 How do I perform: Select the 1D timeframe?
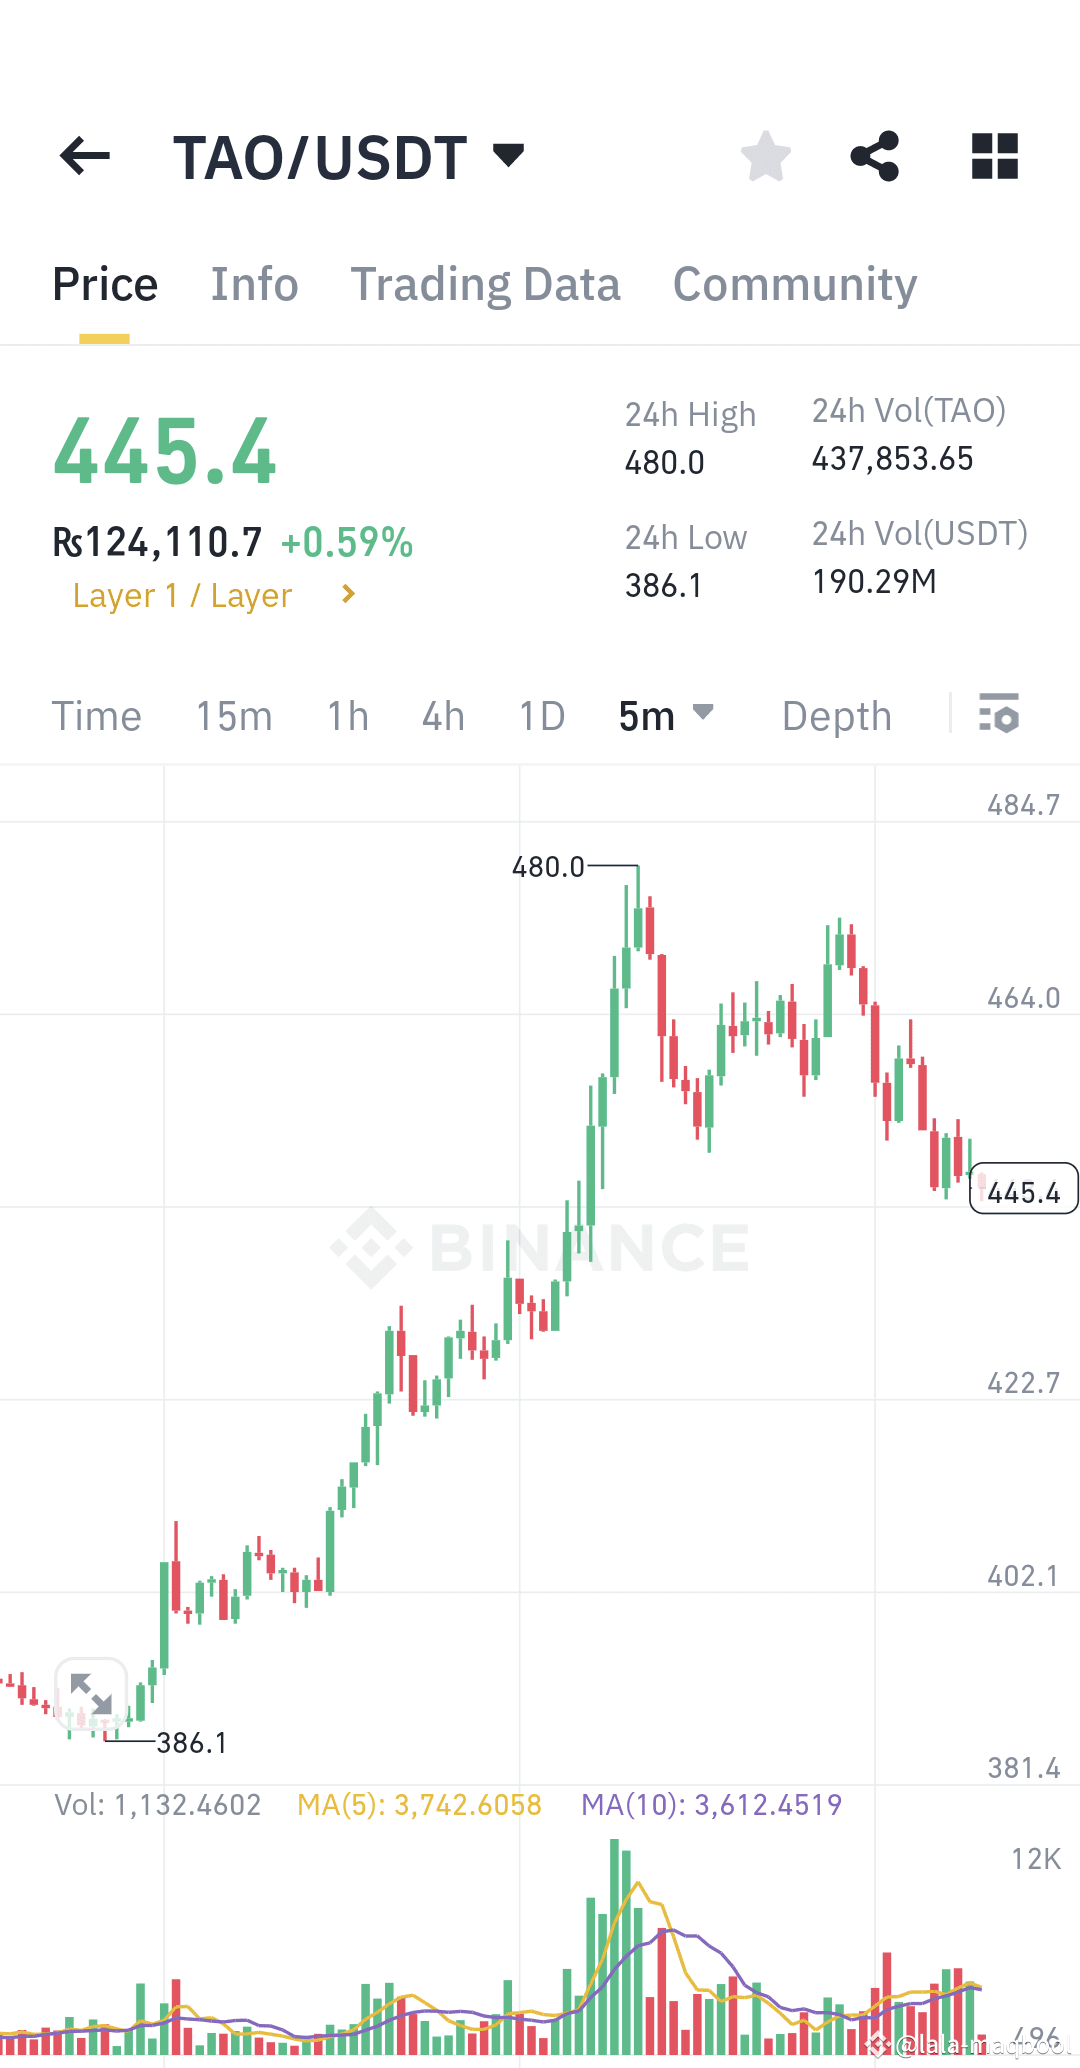(x=541, y=715)
